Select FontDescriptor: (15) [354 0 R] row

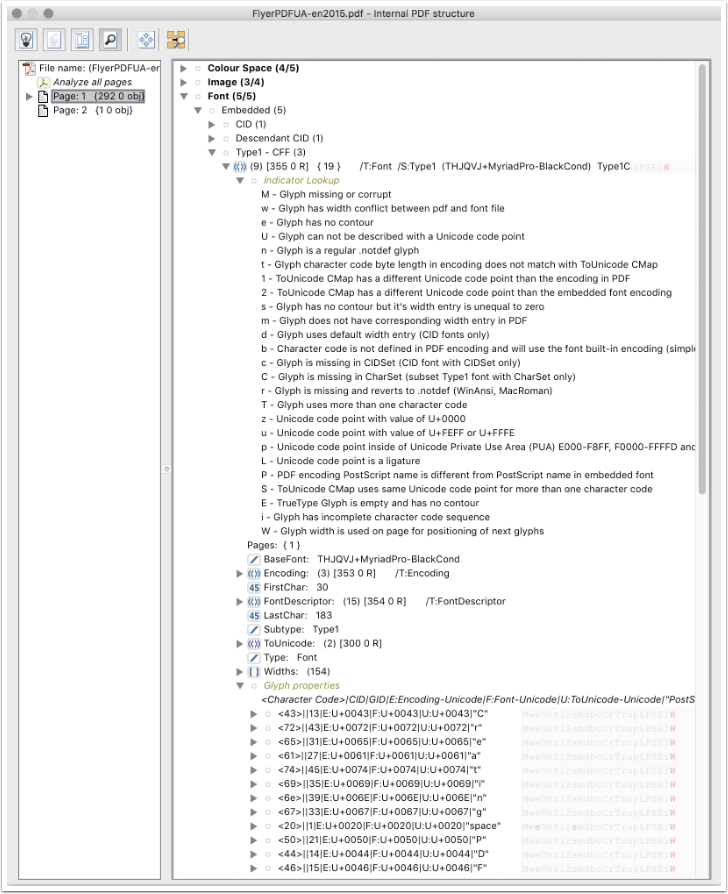point(384,602)
